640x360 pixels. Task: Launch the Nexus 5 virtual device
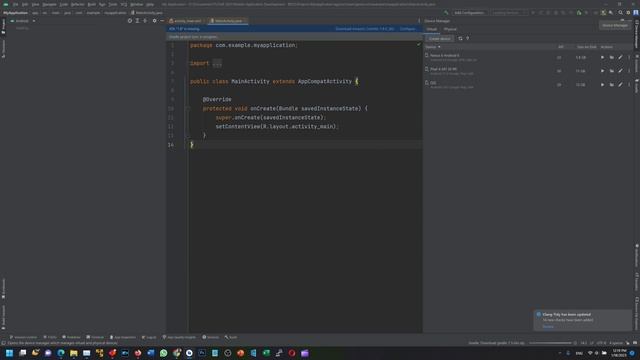point(602,58)
